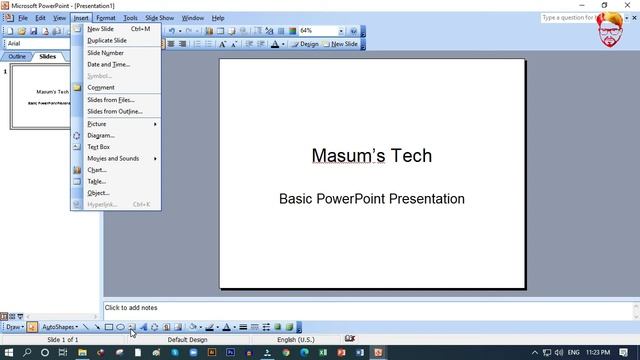Expand the Movies and Sounds submenu
The height and width of the screenshot is (360, 640).
[x=116, y=158]
